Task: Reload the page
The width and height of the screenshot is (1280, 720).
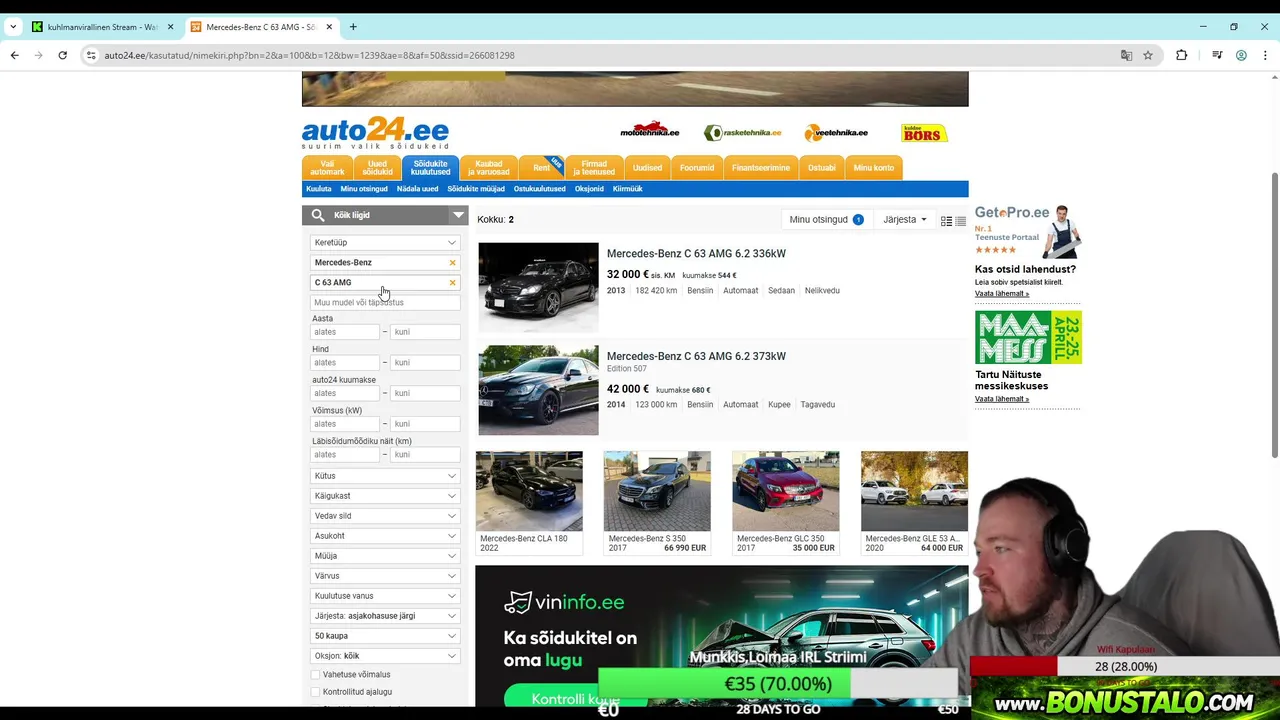Action: click(x=62, y=55)
